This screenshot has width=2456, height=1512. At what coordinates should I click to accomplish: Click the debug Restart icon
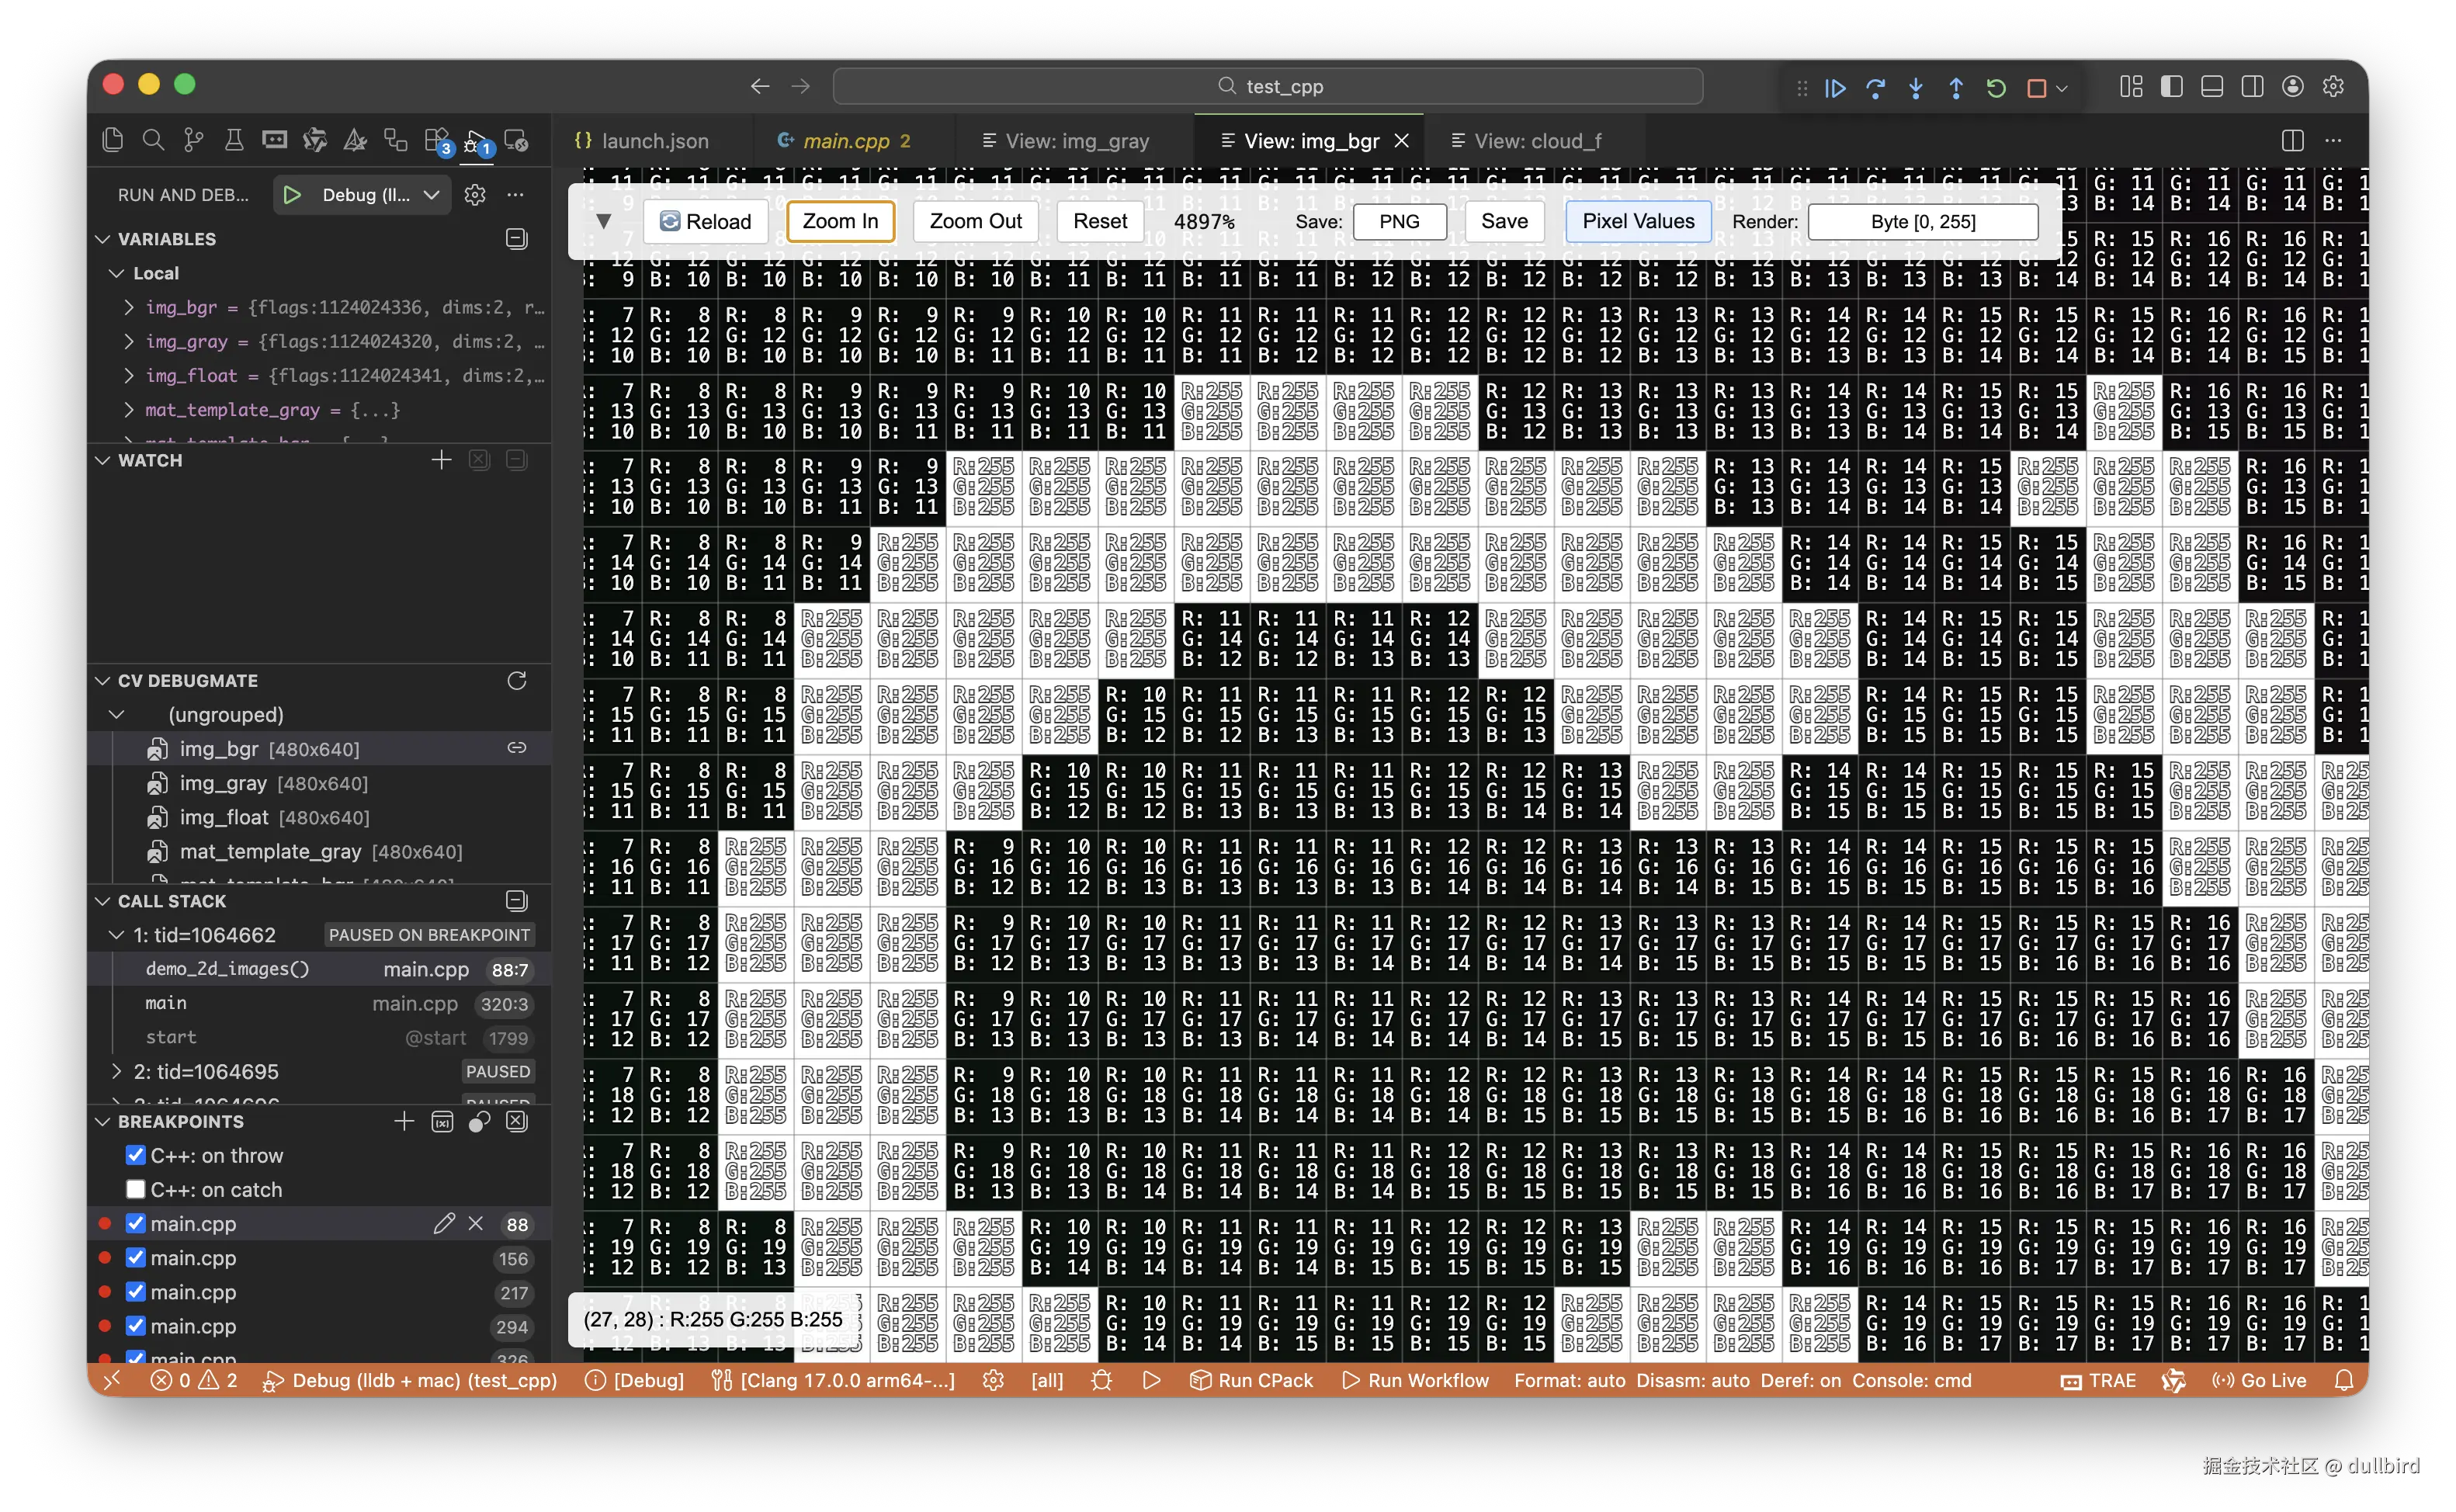click(1996, 88)
